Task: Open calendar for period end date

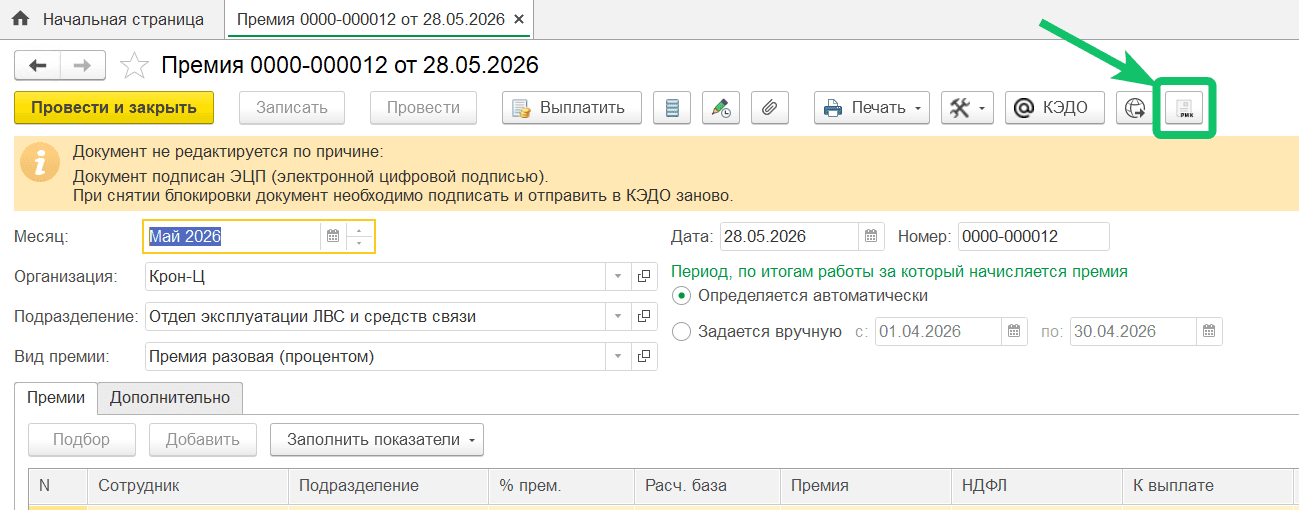Action: coord(1209,332)
